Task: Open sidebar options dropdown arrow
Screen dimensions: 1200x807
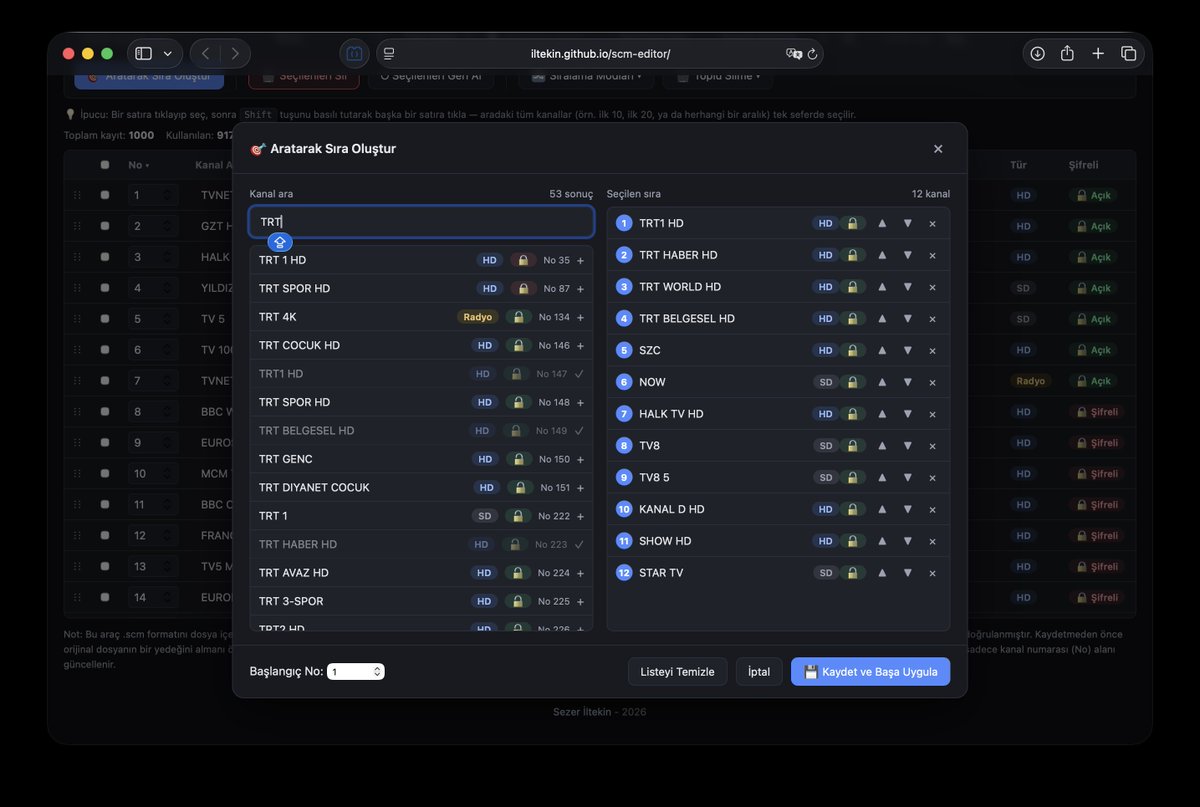Action: click(x=167, y=53)
